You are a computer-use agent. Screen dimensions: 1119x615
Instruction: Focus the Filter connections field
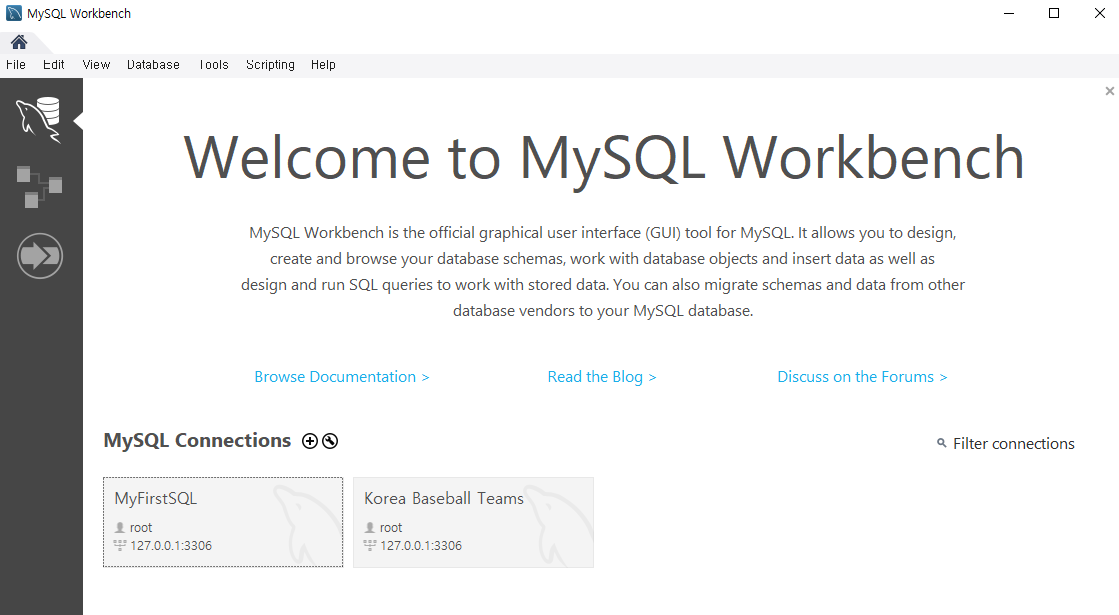(x=1013, y=444)
